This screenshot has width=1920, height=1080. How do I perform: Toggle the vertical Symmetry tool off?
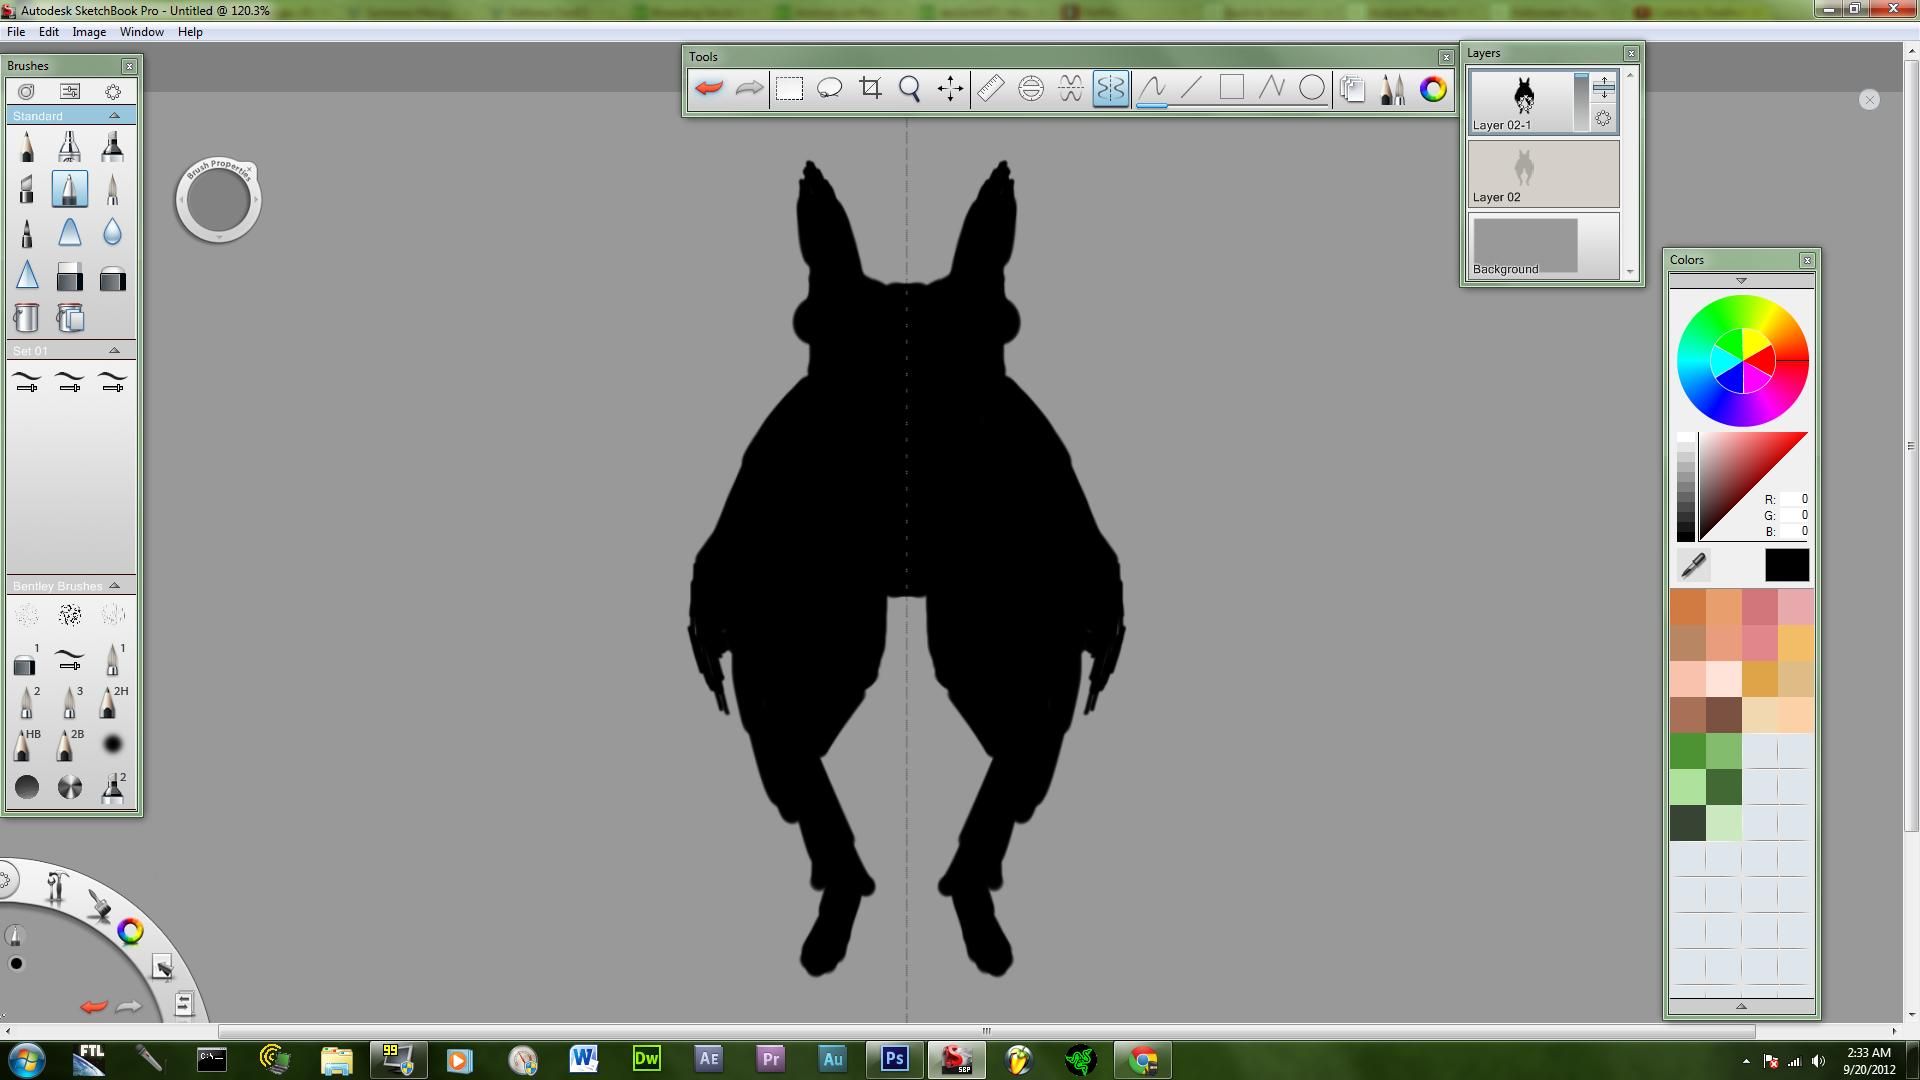pos(1110,89)
